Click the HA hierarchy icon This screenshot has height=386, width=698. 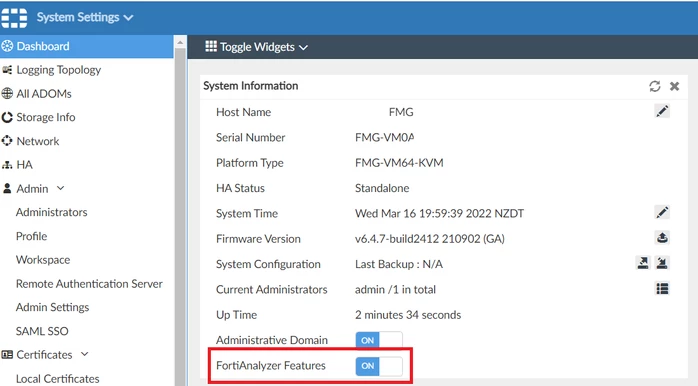(x=7, y=165)
